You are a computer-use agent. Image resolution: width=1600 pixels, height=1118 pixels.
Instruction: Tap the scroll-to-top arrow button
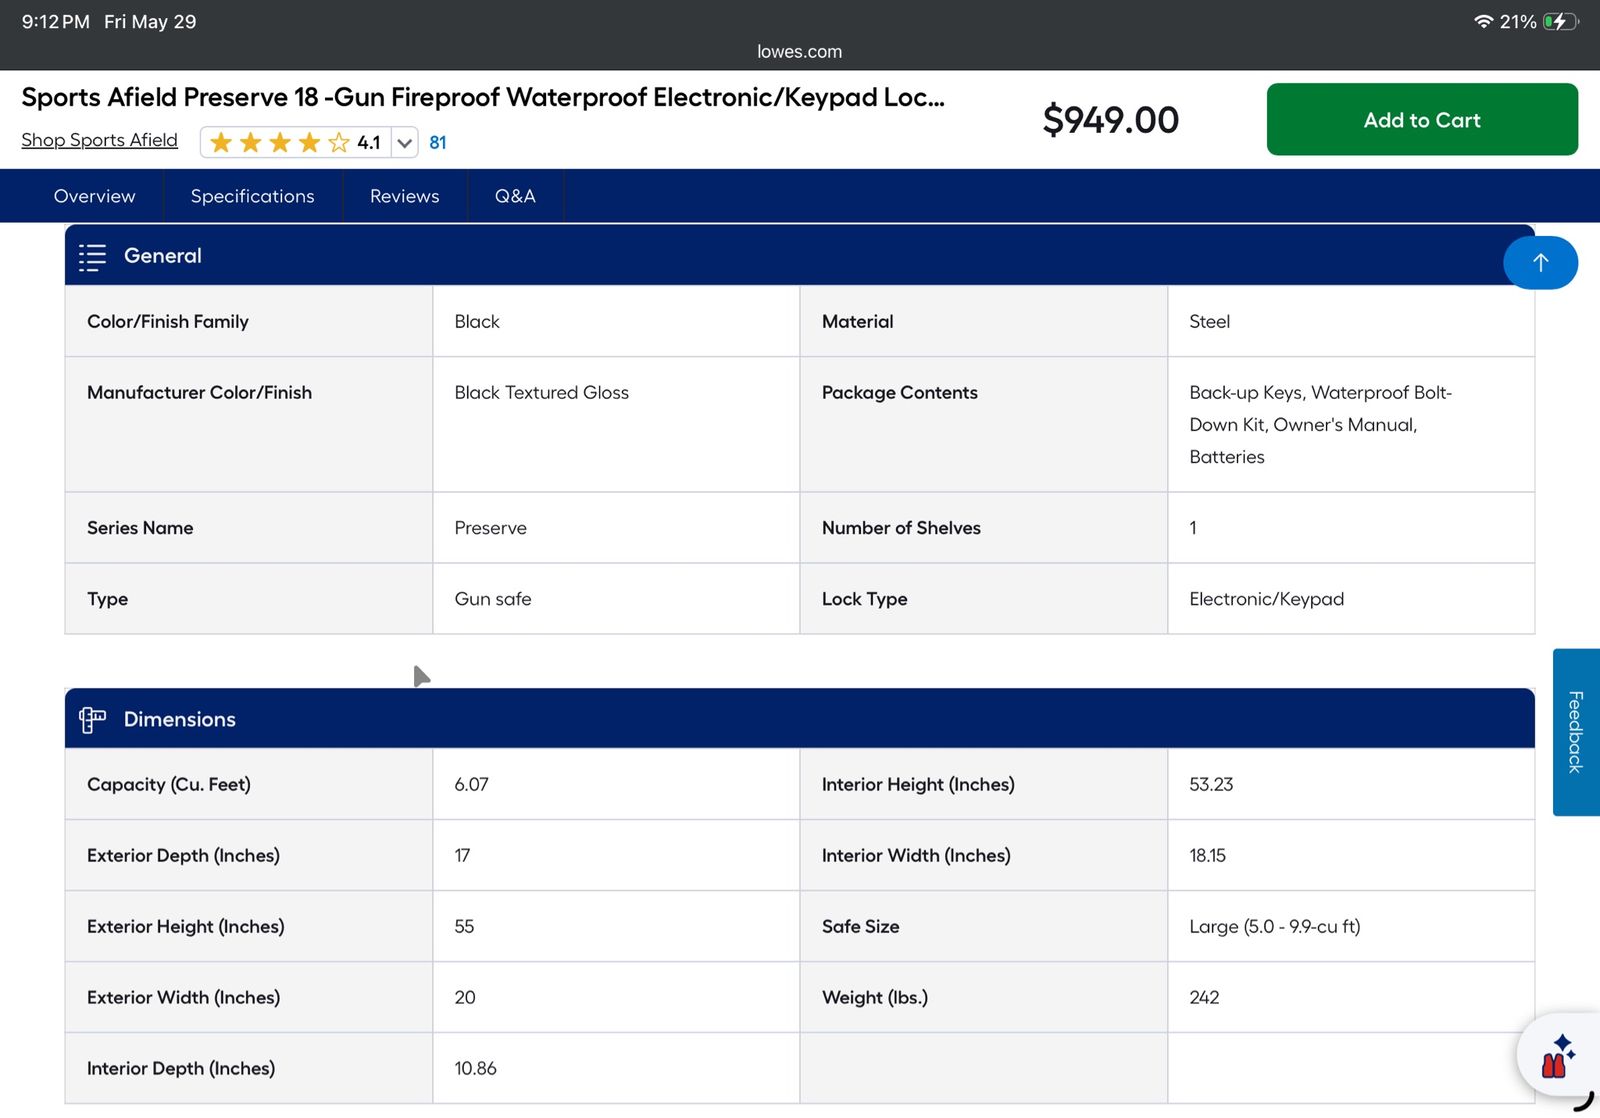point(1540,262)
